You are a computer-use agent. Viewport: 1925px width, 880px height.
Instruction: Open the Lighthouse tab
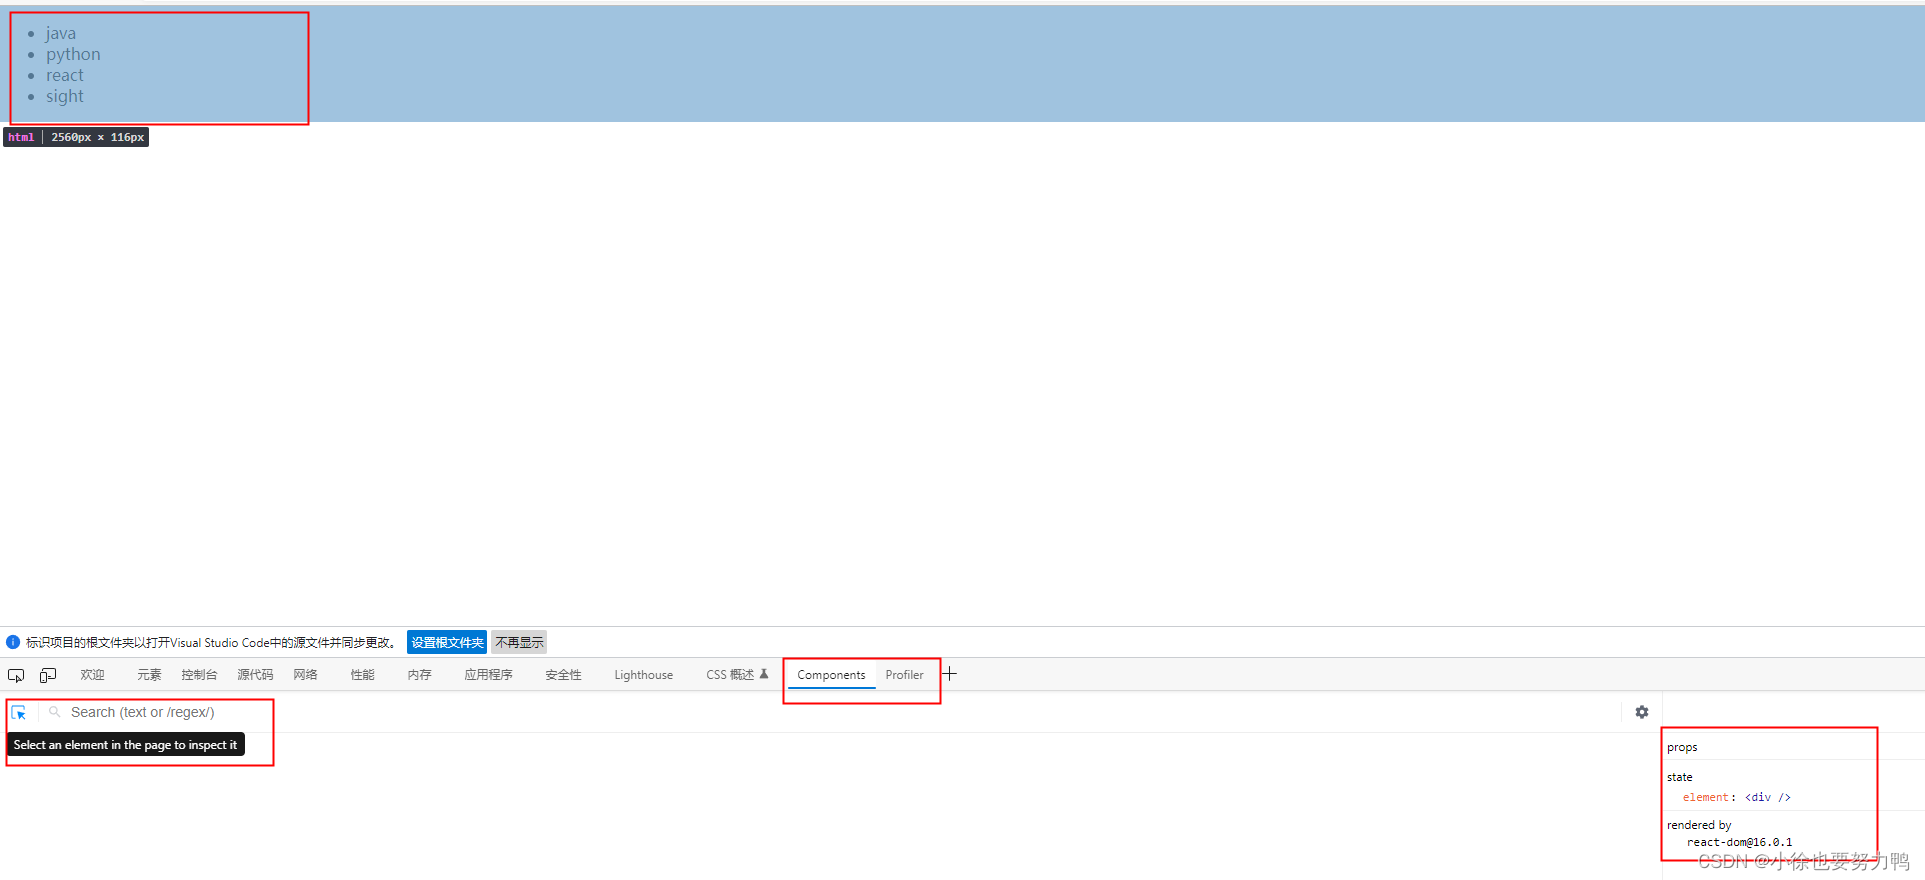(643, 675)
